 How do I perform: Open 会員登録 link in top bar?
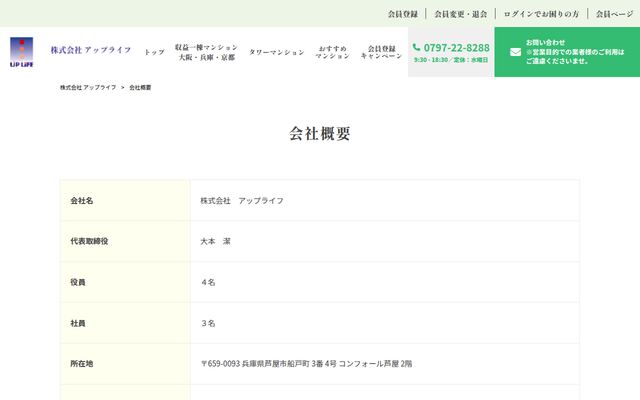click(402, 14)
